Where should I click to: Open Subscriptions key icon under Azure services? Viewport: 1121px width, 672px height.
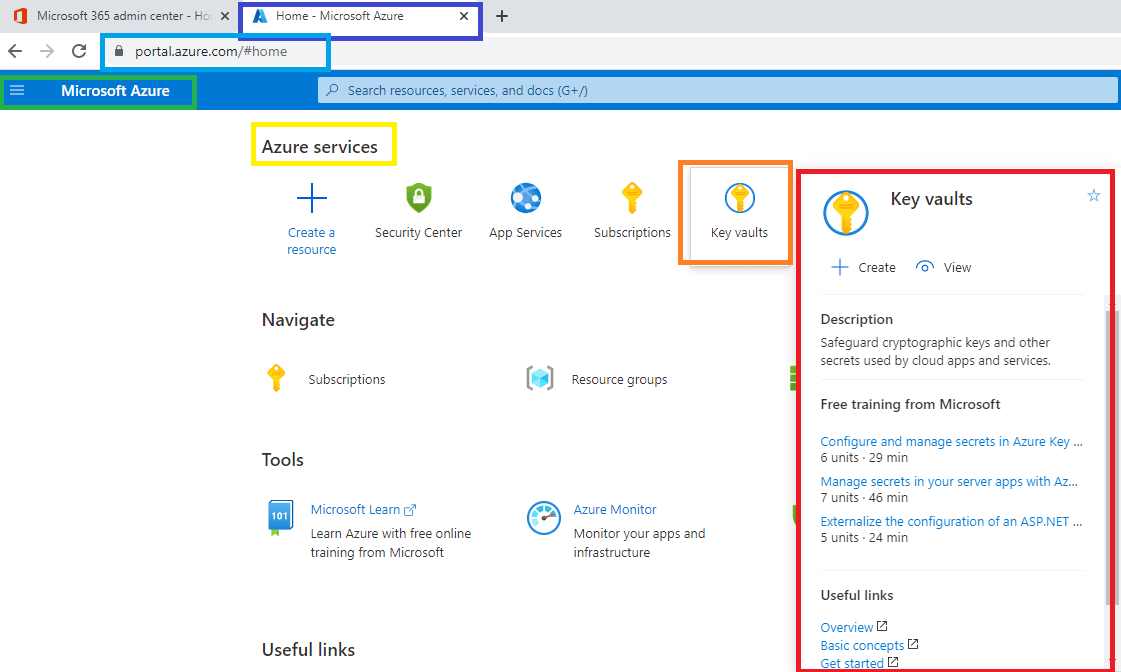(632, 198)
